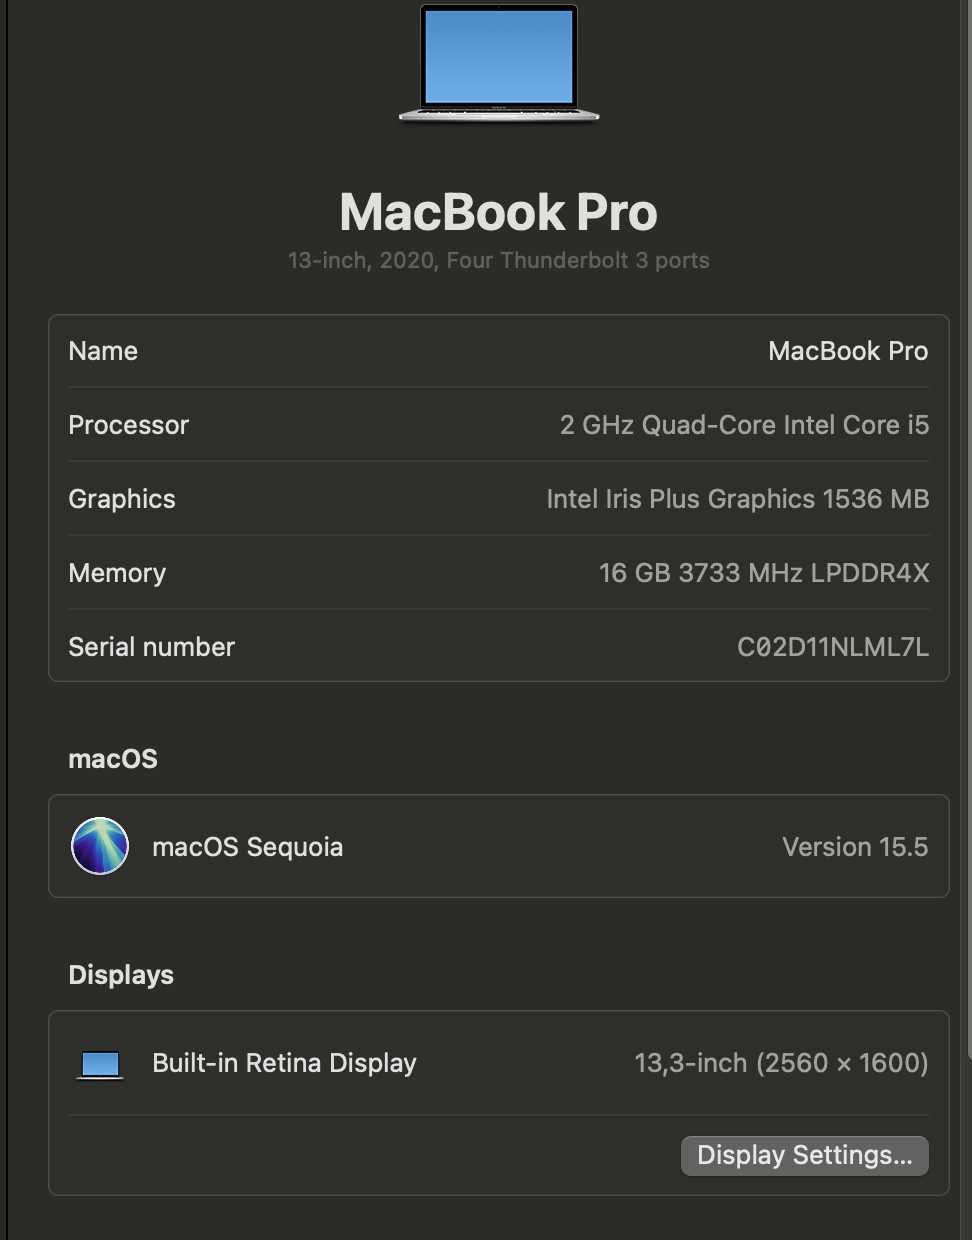Image resolution: width=972 pixels, height=1240 pixels.
Task: Click the 'Processor' label
Action: (128, 425)
